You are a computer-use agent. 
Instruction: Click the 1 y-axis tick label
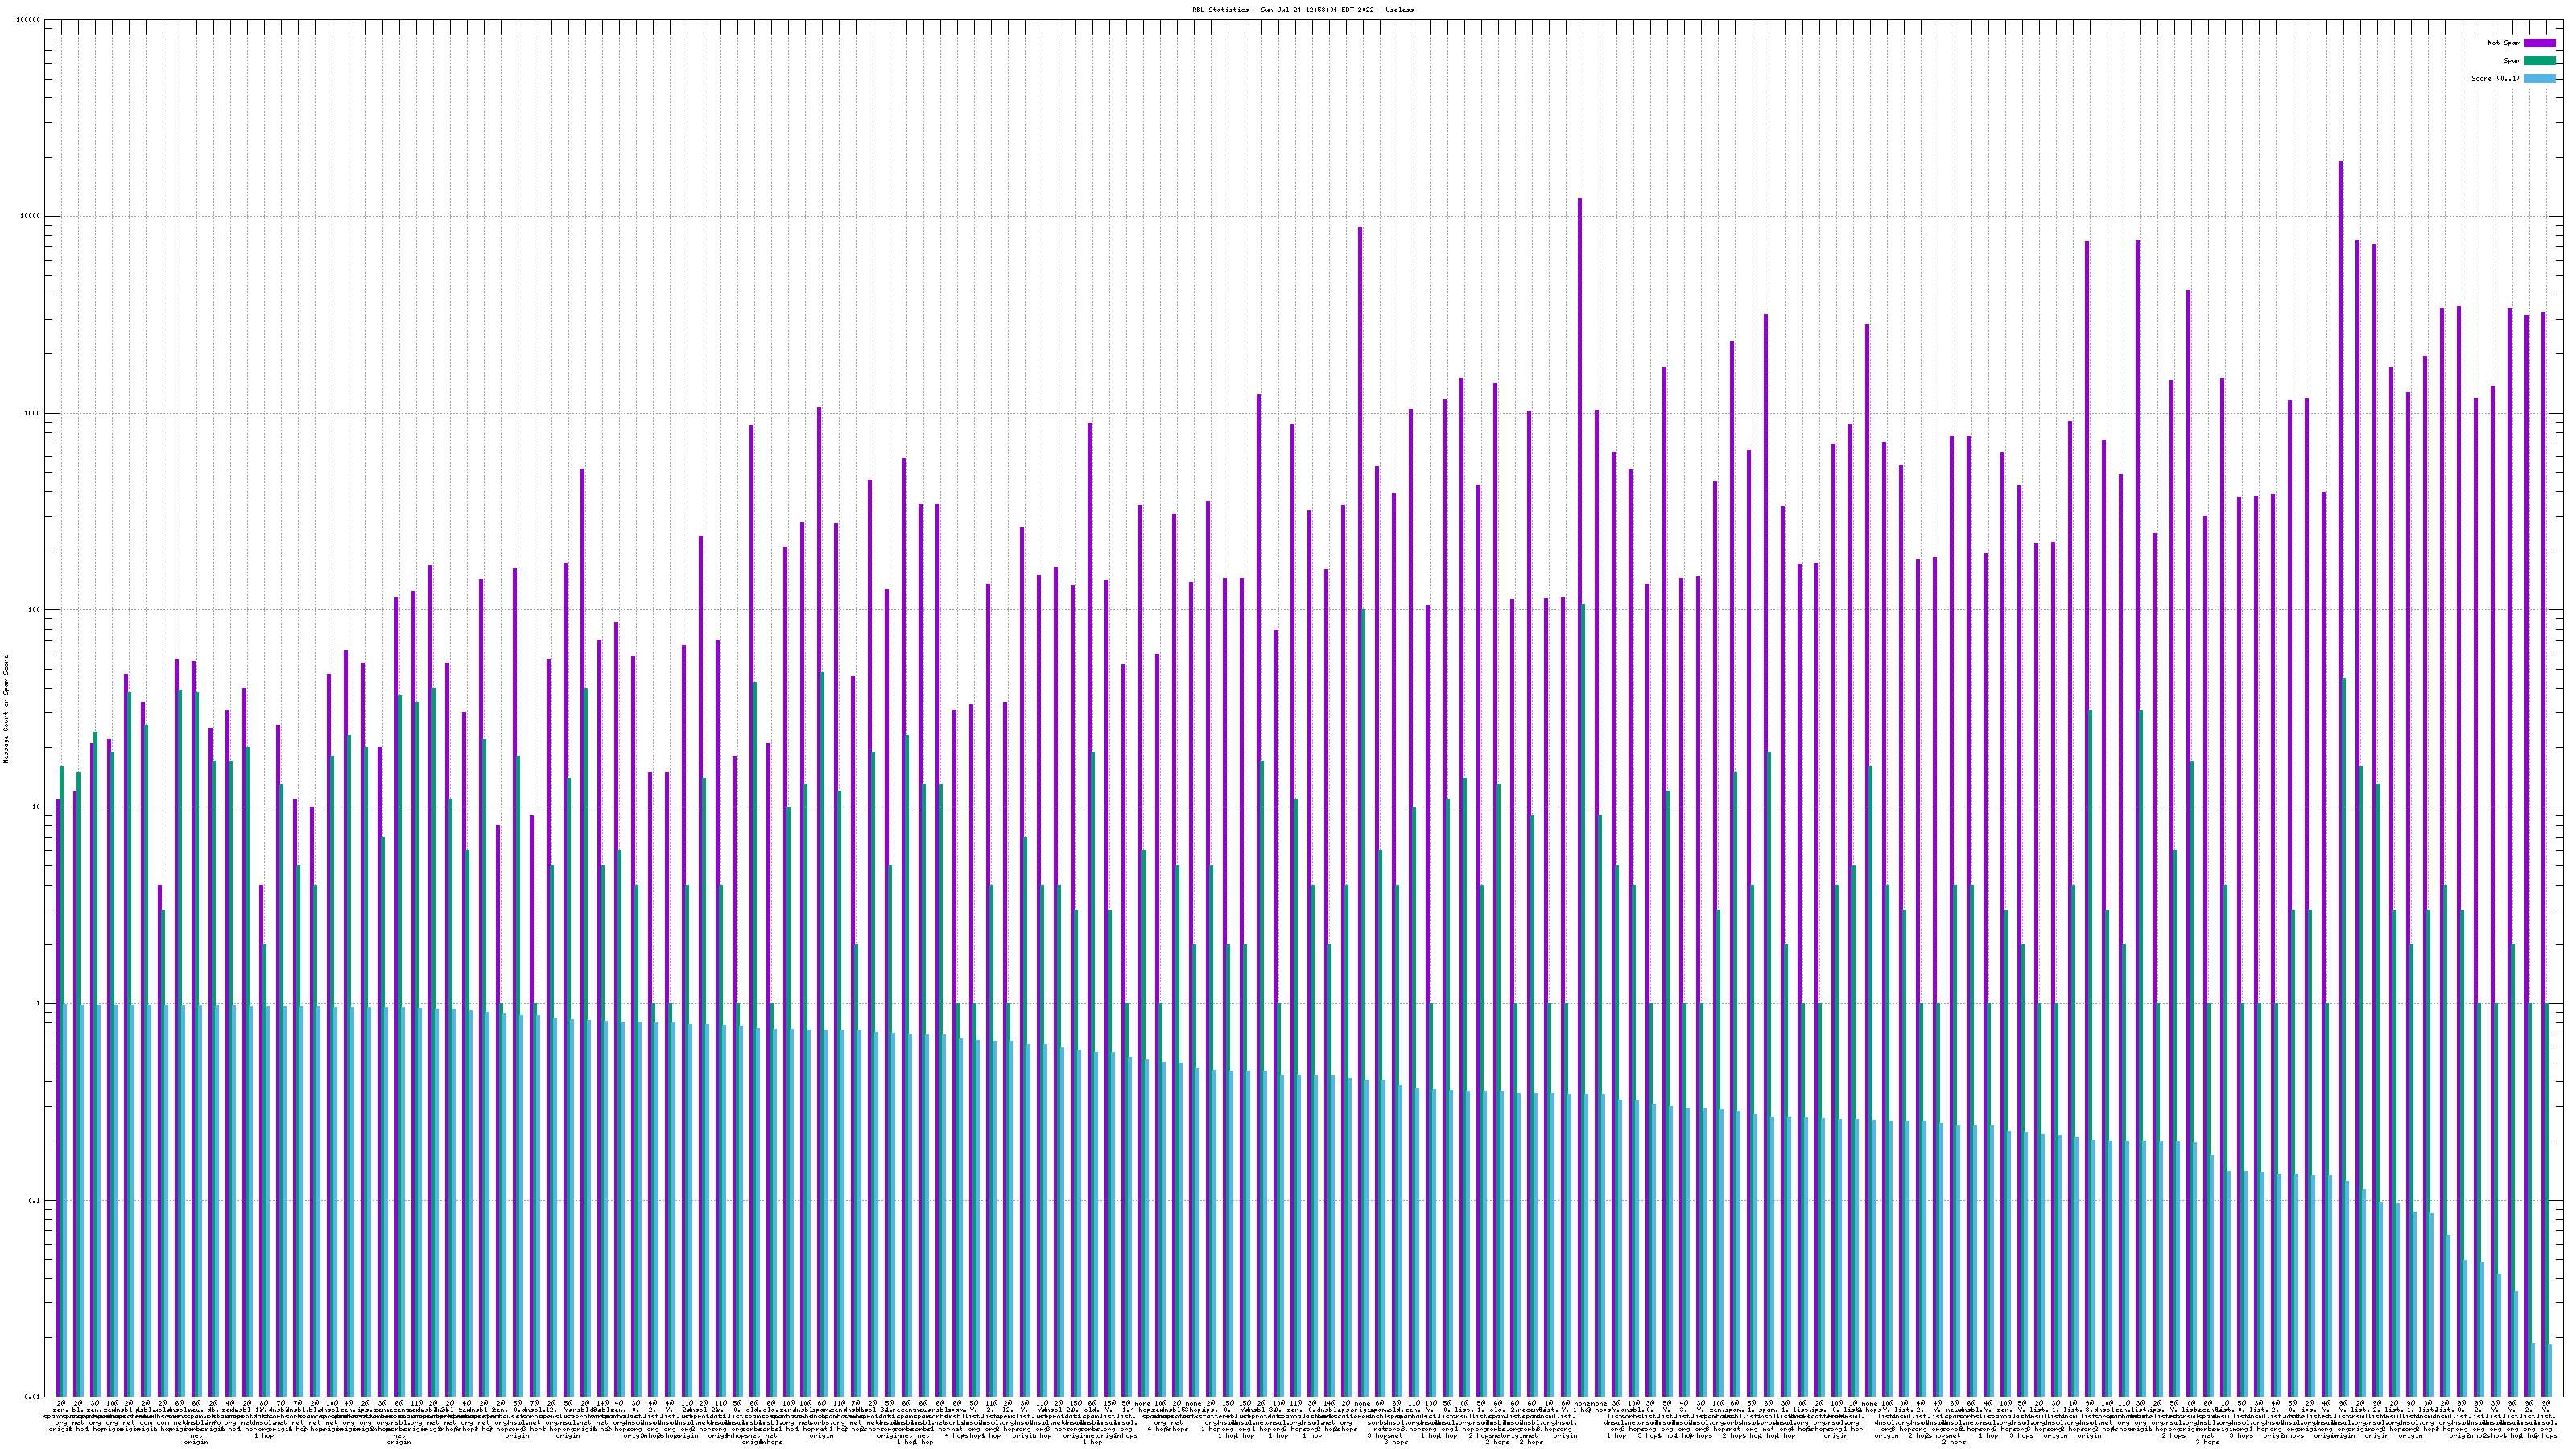click(x=39, y=1003)
